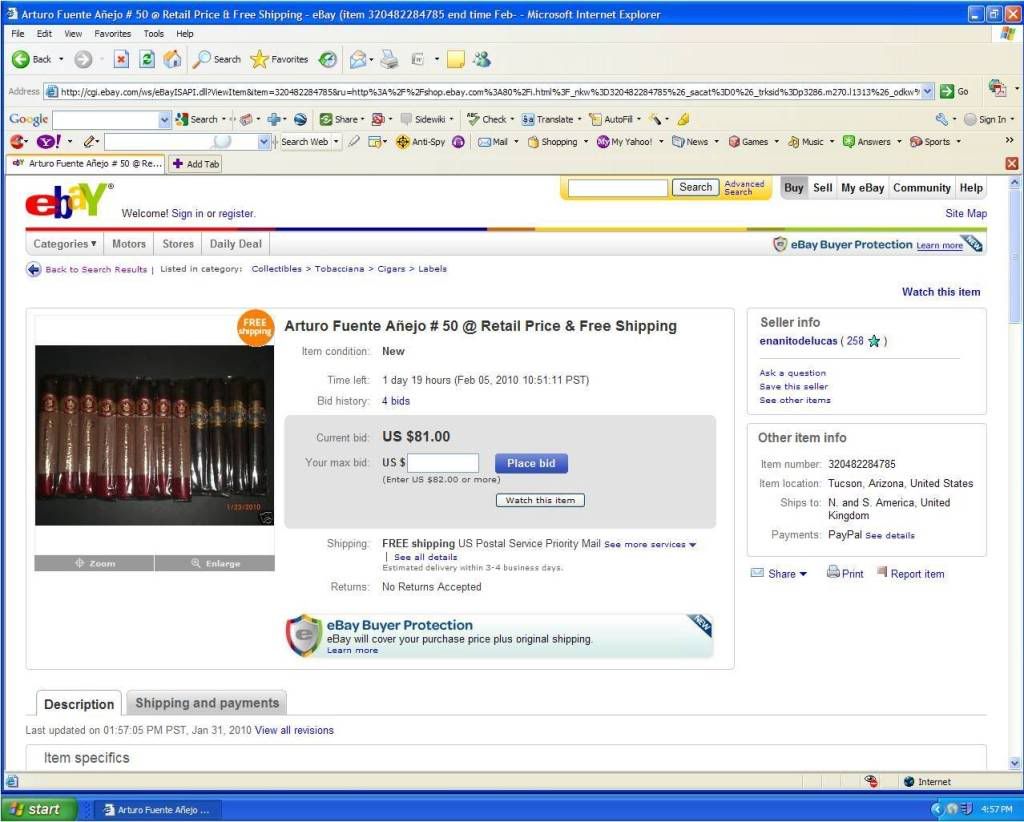Select the Arturo Fuente taskbar window button
The image size is (1024, 822).
157,810
